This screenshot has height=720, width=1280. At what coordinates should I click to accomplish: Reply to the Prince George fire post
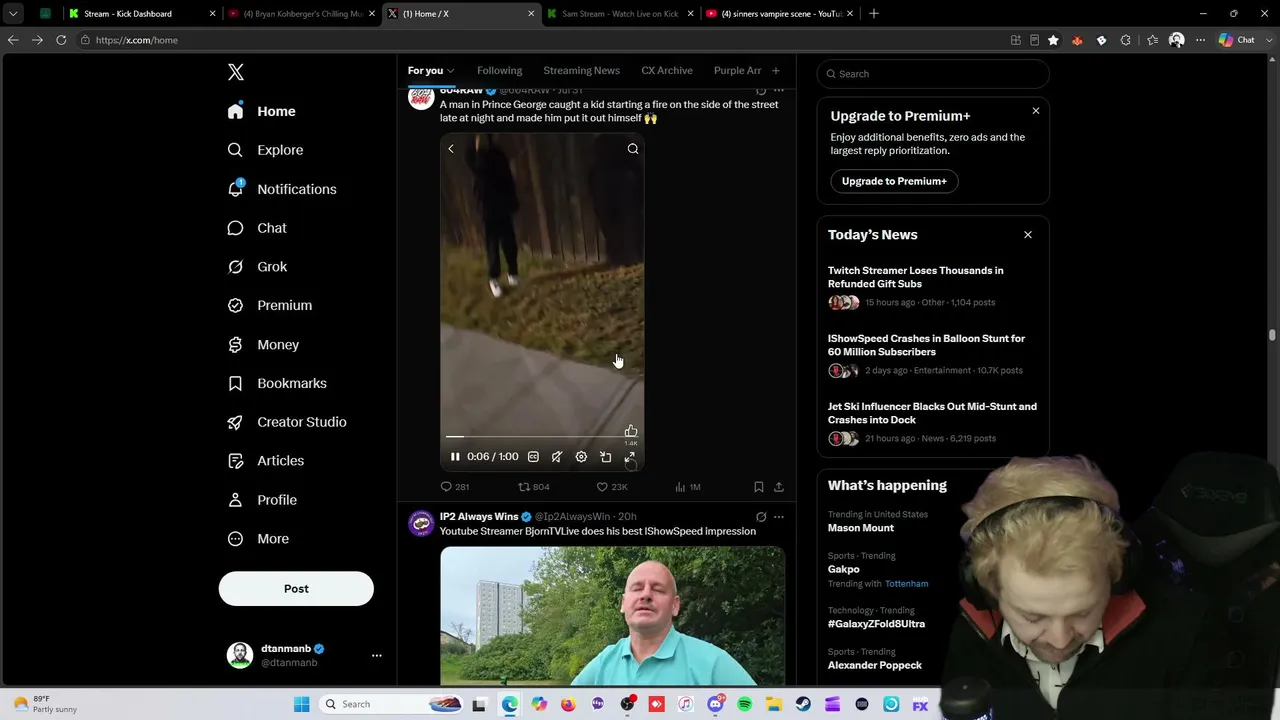455,487
